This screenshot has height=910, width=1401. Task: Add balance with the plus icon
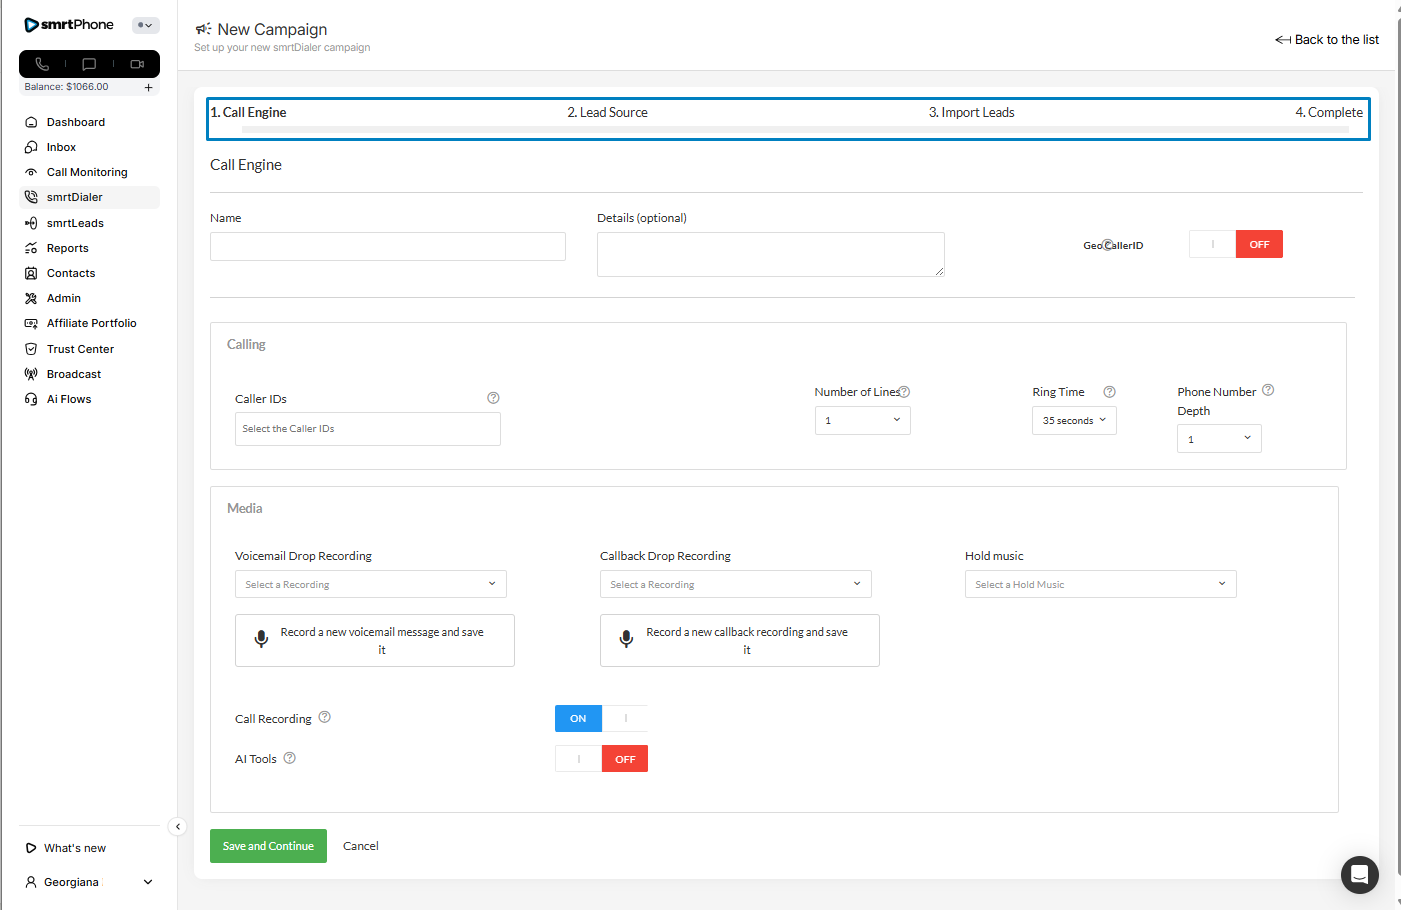click(x=148, y=88)
